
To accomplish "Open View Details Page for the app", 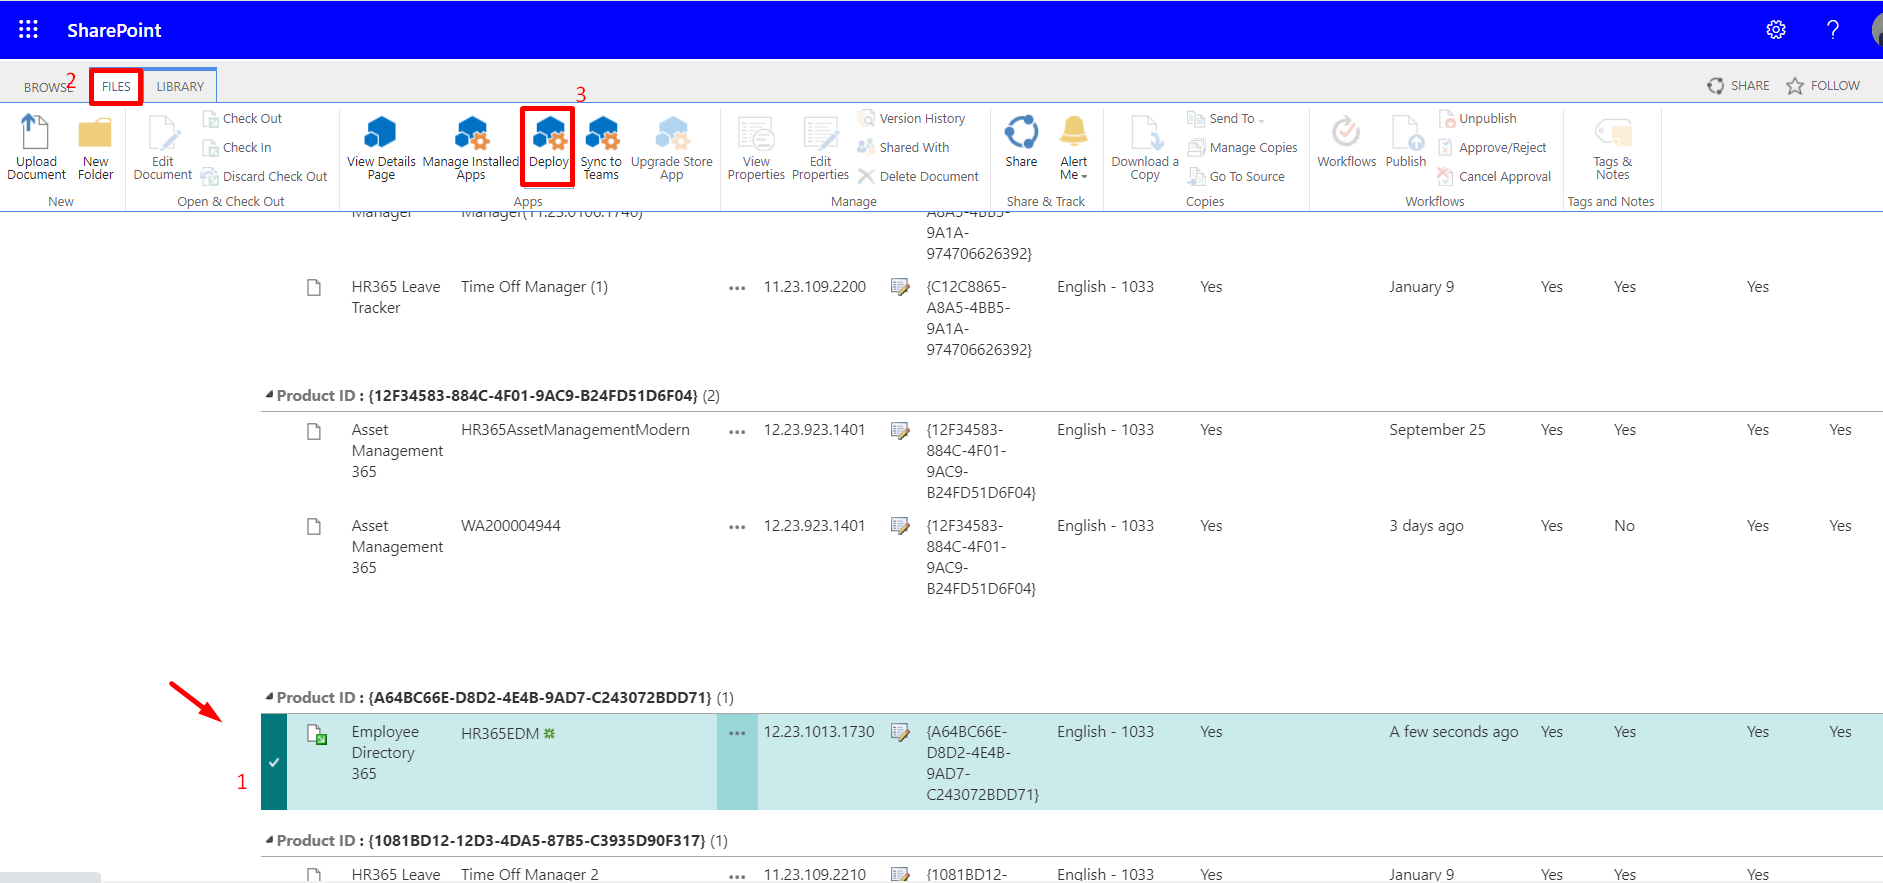I will (381, 147).
